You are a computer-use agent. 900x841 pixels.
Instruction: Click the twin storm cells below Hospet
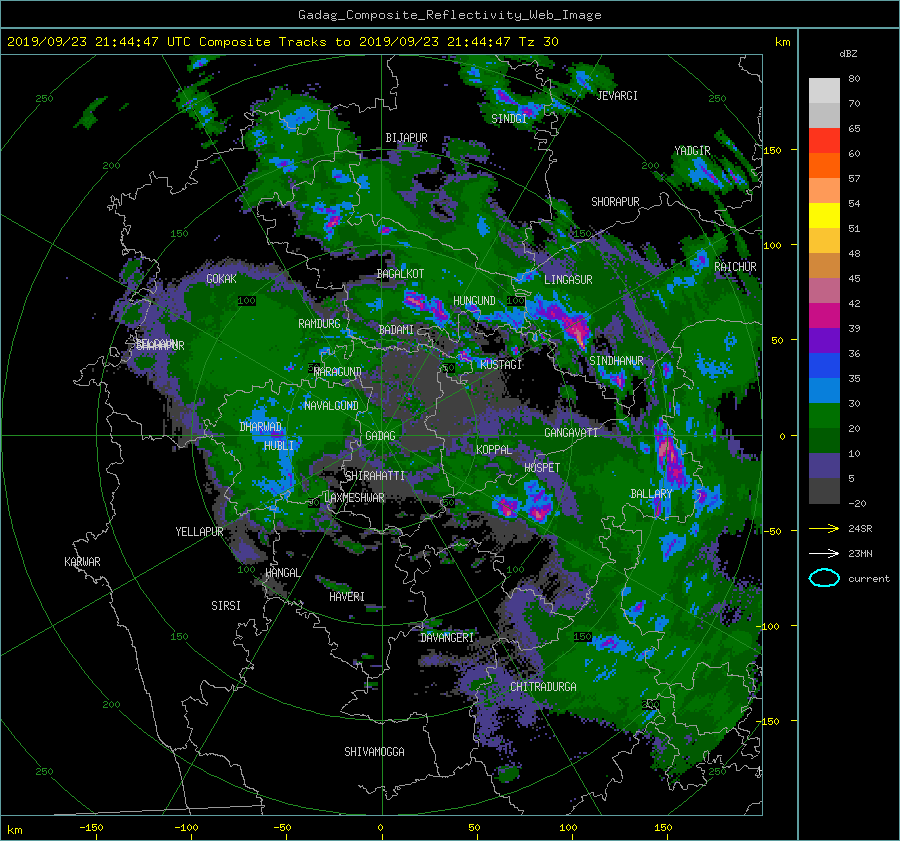pyautogui.click(x=524, y=503)
